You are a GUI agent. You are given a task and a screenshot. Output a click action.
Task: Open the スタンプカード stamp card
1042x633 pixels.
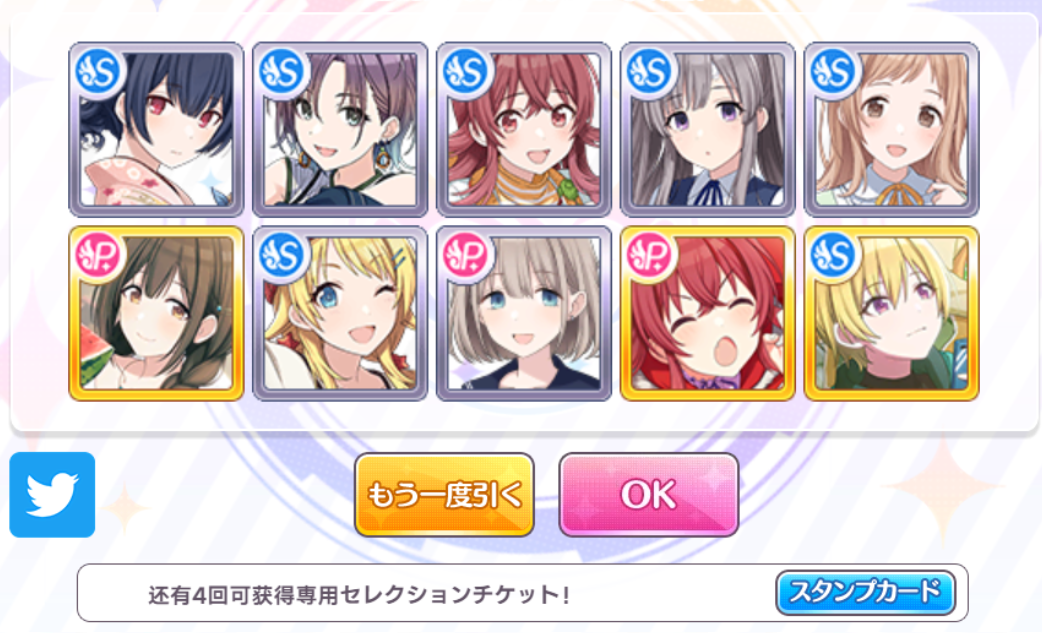click(865, 592)
